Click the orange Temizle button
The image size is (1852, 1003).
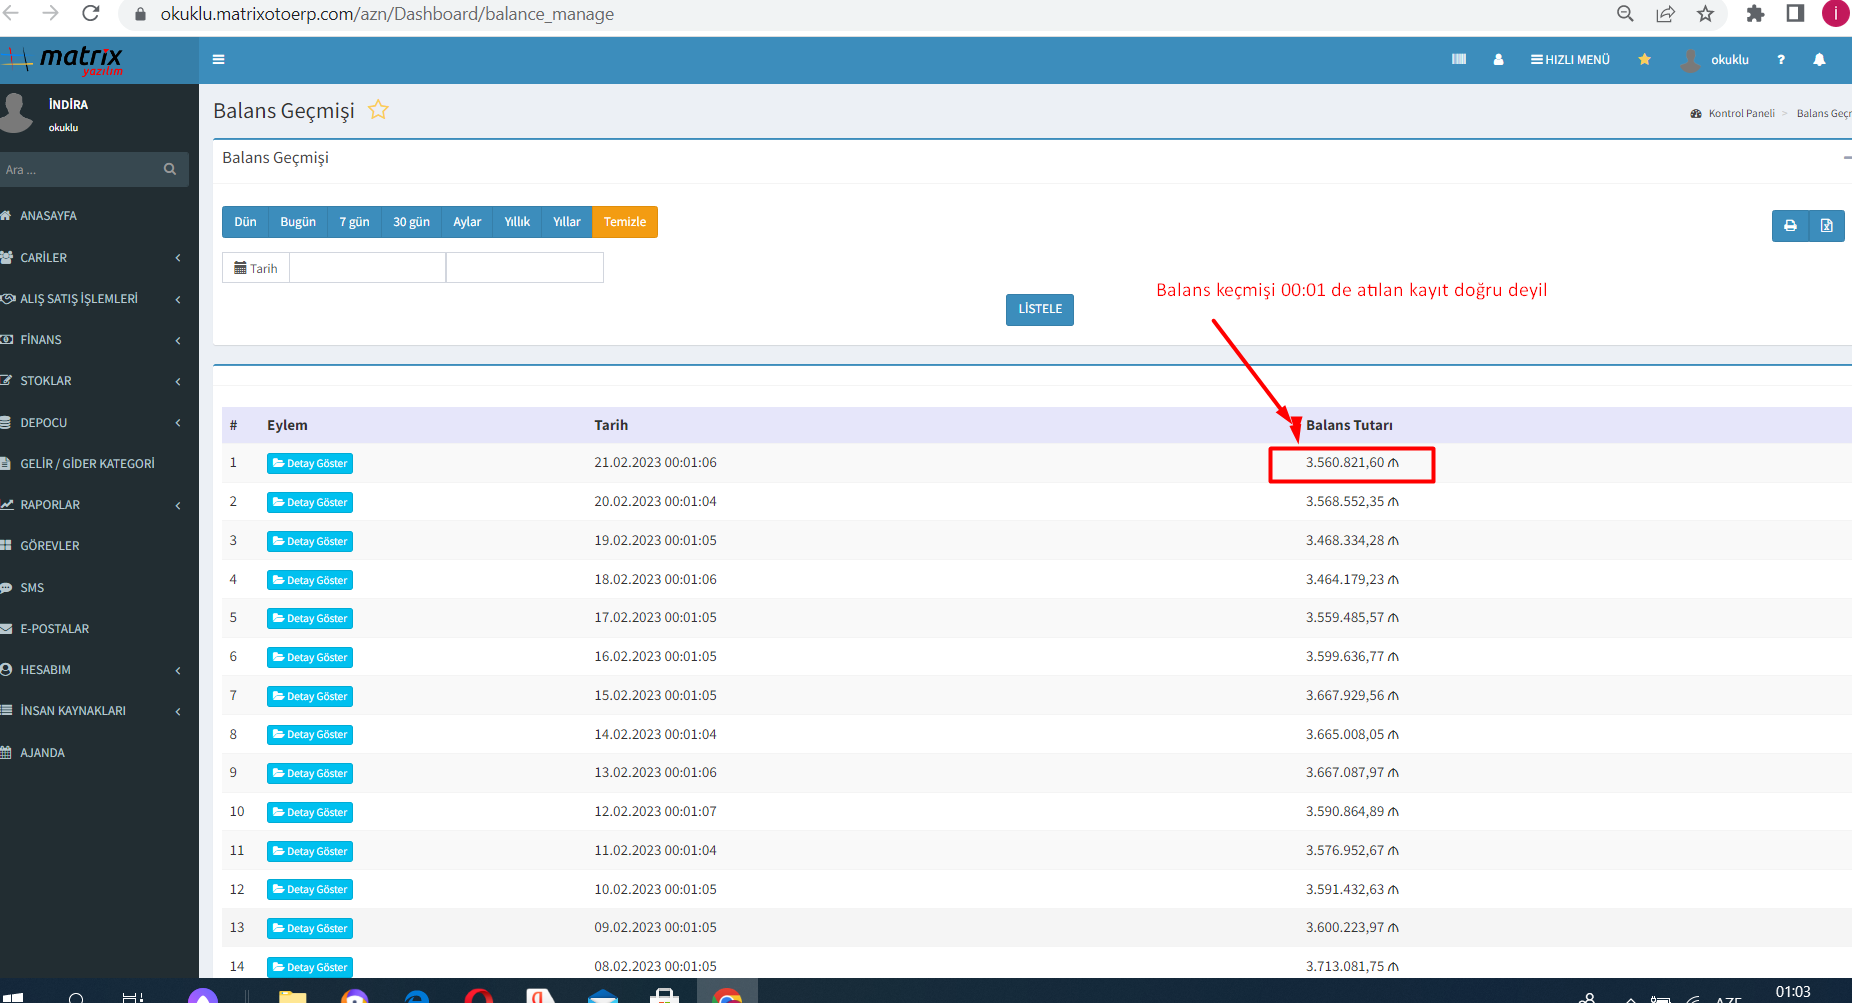pyautogui.click(x=624, y=222)
